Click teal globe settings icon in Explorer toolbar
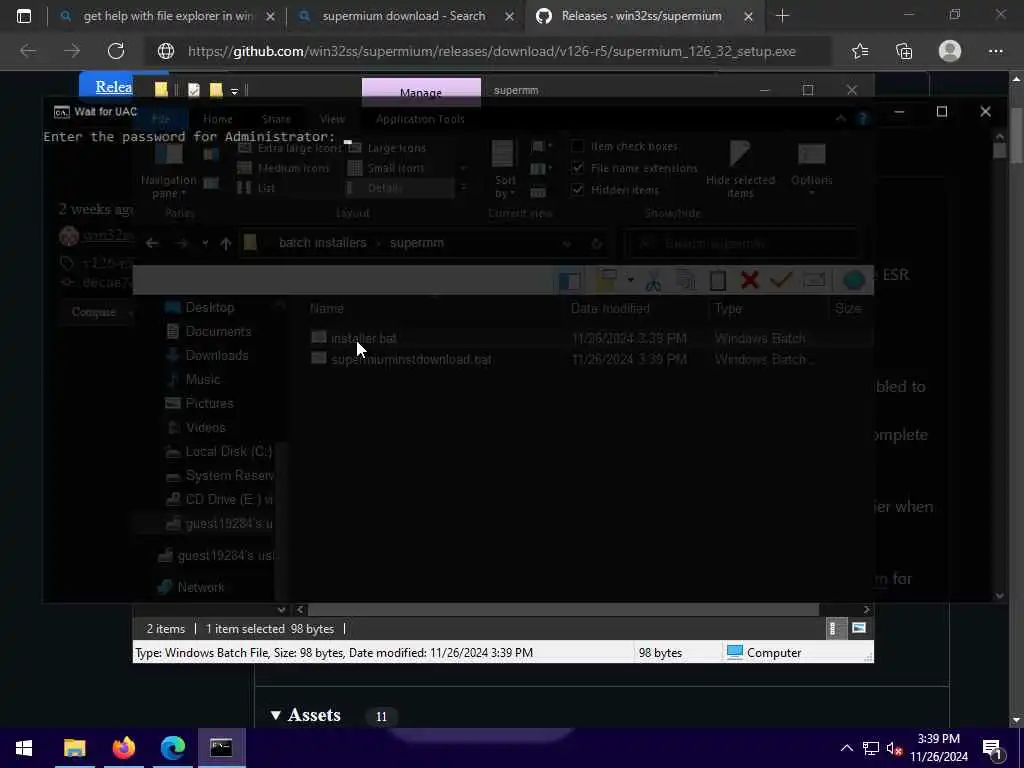Image resolution: width=1024 pixels, height=768 pixels. tap(854, 281)
